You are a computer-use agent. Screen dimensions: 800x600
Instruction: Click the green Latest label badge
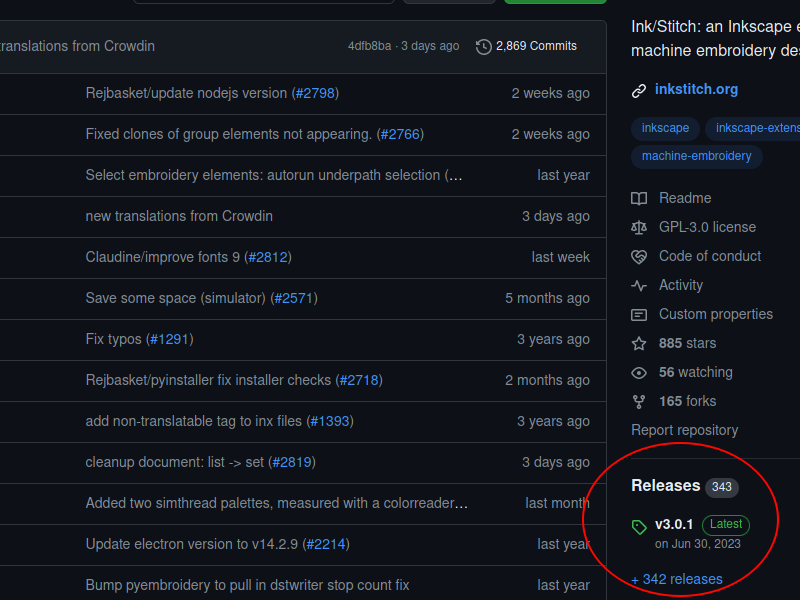click(x=726, y=525)
